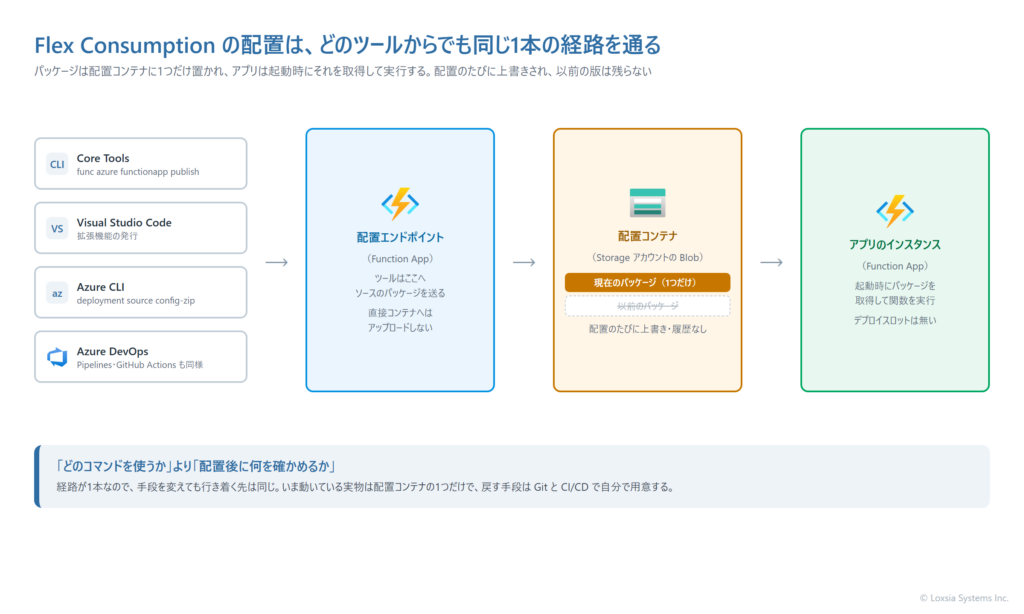Click the lightning icon above 配置エンドポイント
Image resolution: width=1024 pixels, height=614 pixels.
(400, 204)
